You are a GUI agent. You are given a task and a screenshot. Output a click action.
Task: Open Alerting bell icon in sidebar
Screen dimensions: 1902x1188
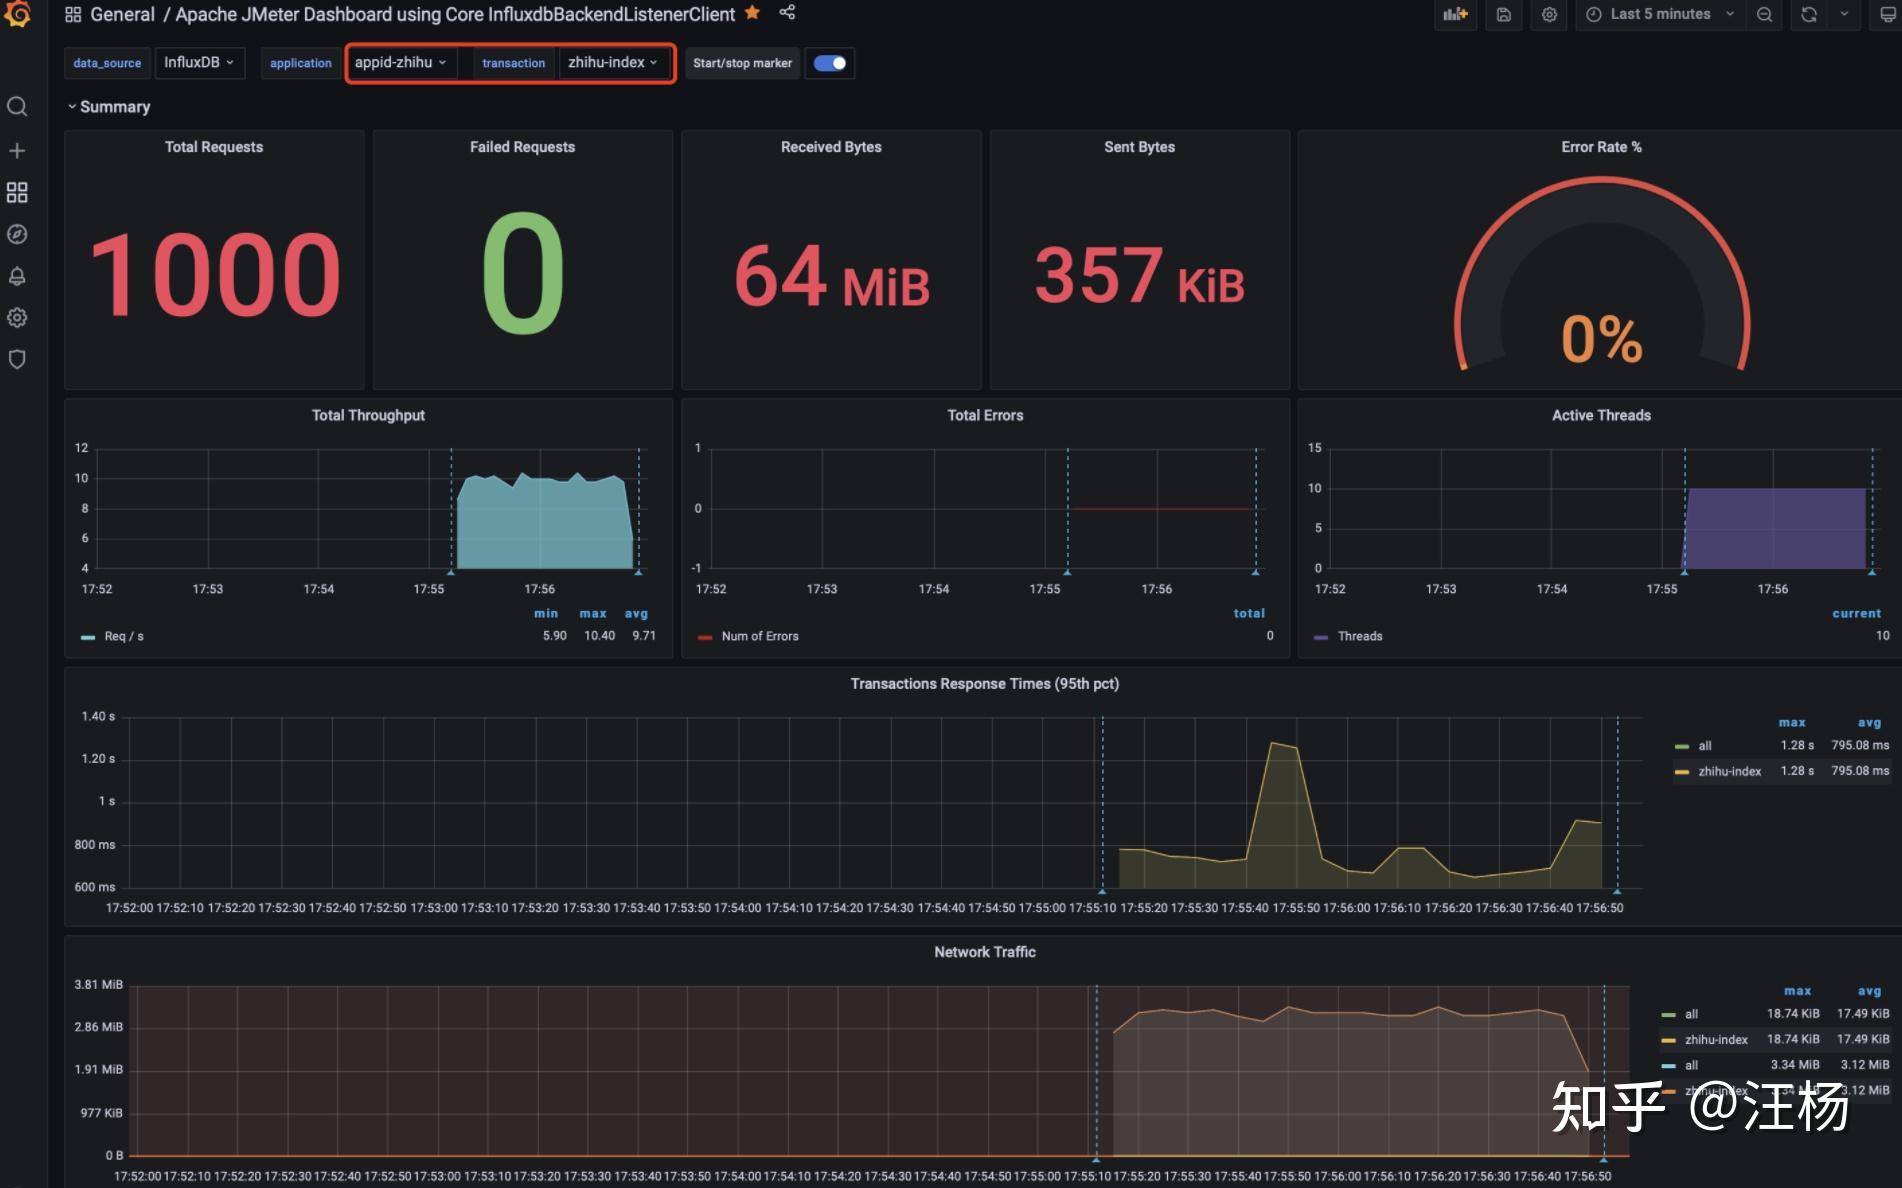pyautogui.click(x=17, y=276)
